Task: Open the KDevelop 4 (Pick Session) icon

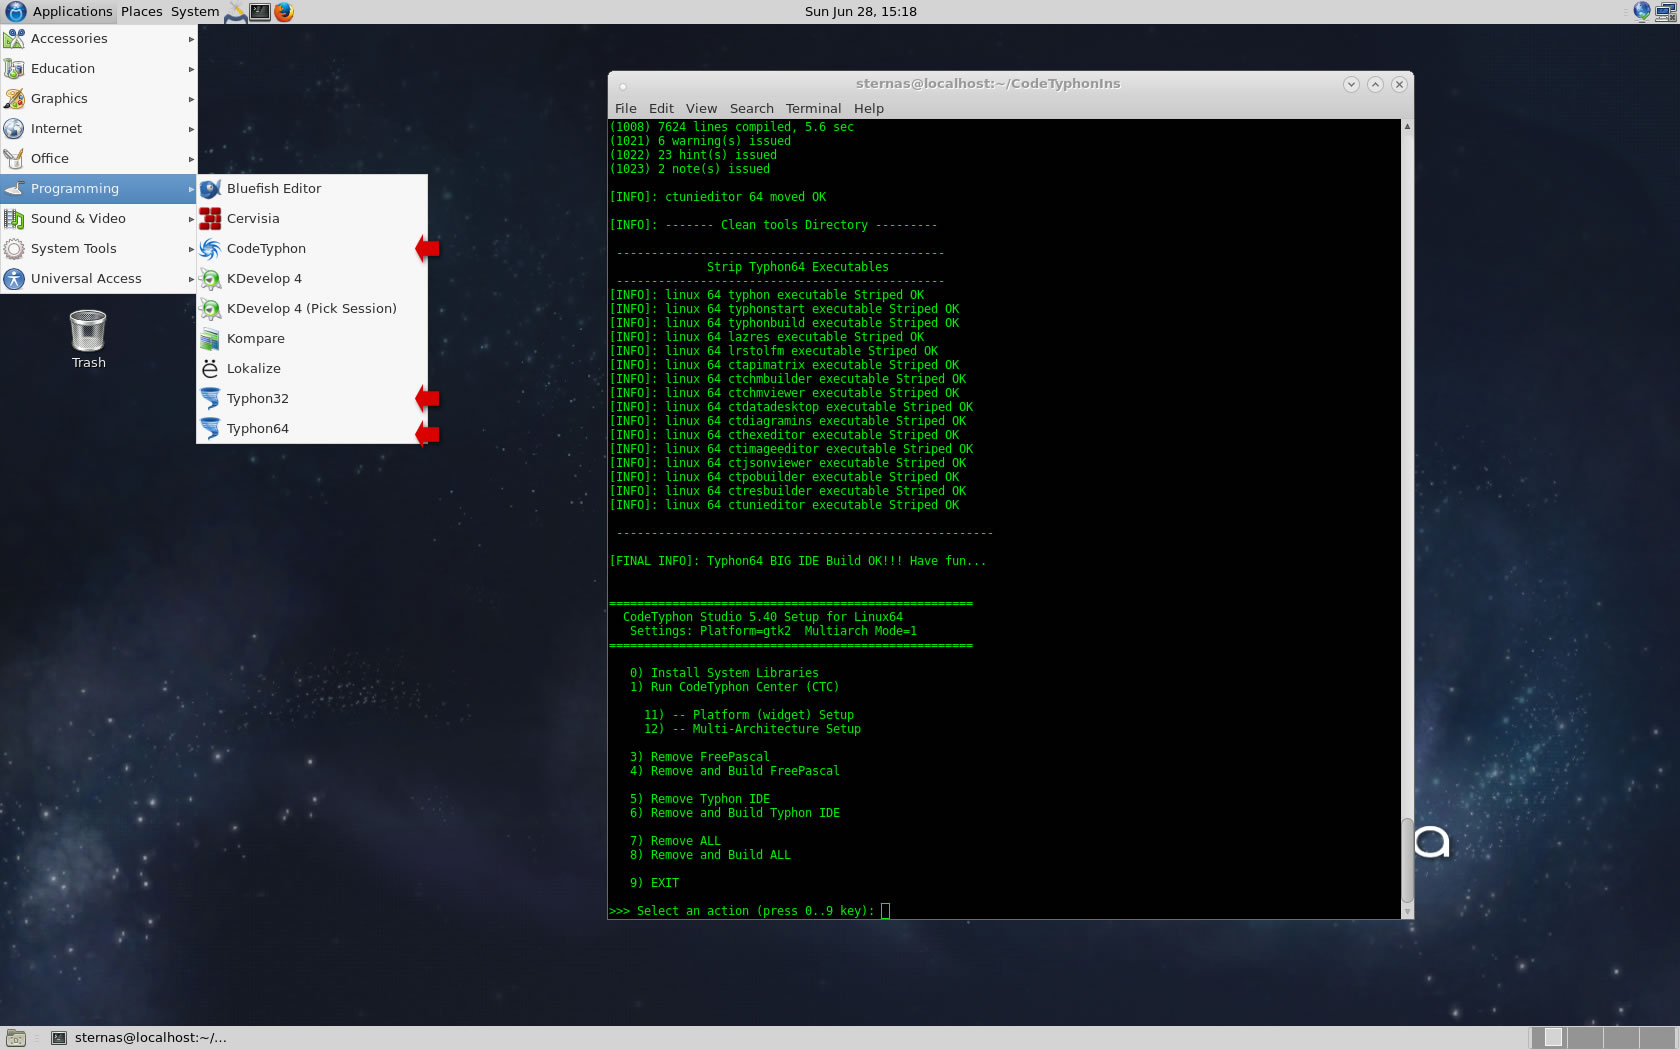Action: (210, 308)
